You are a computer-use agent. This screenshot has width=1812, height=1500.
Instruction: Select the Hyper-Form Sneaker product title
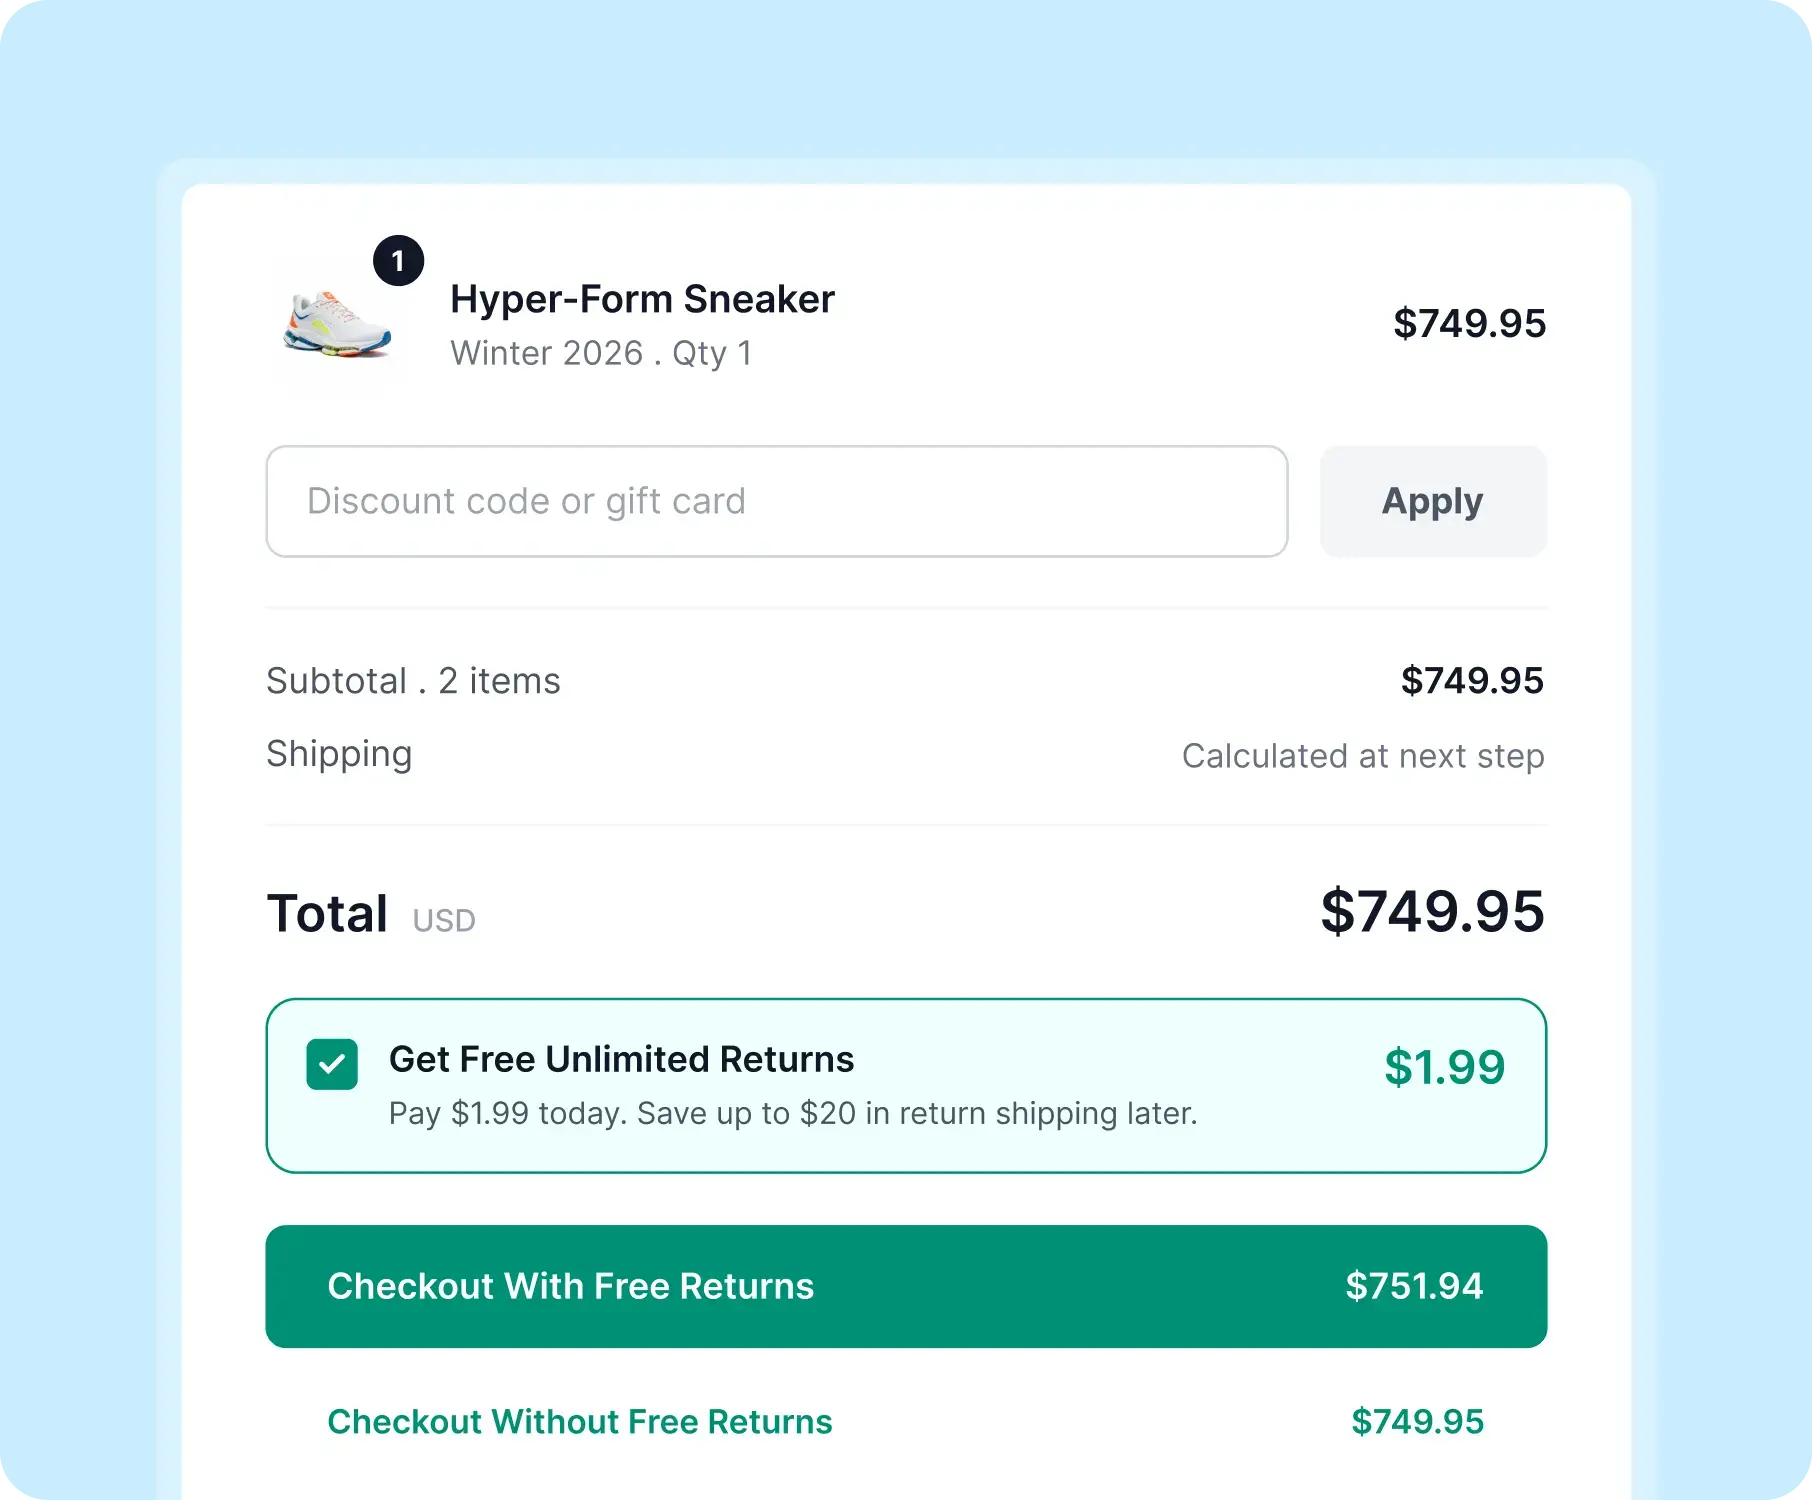coord(642,299)
